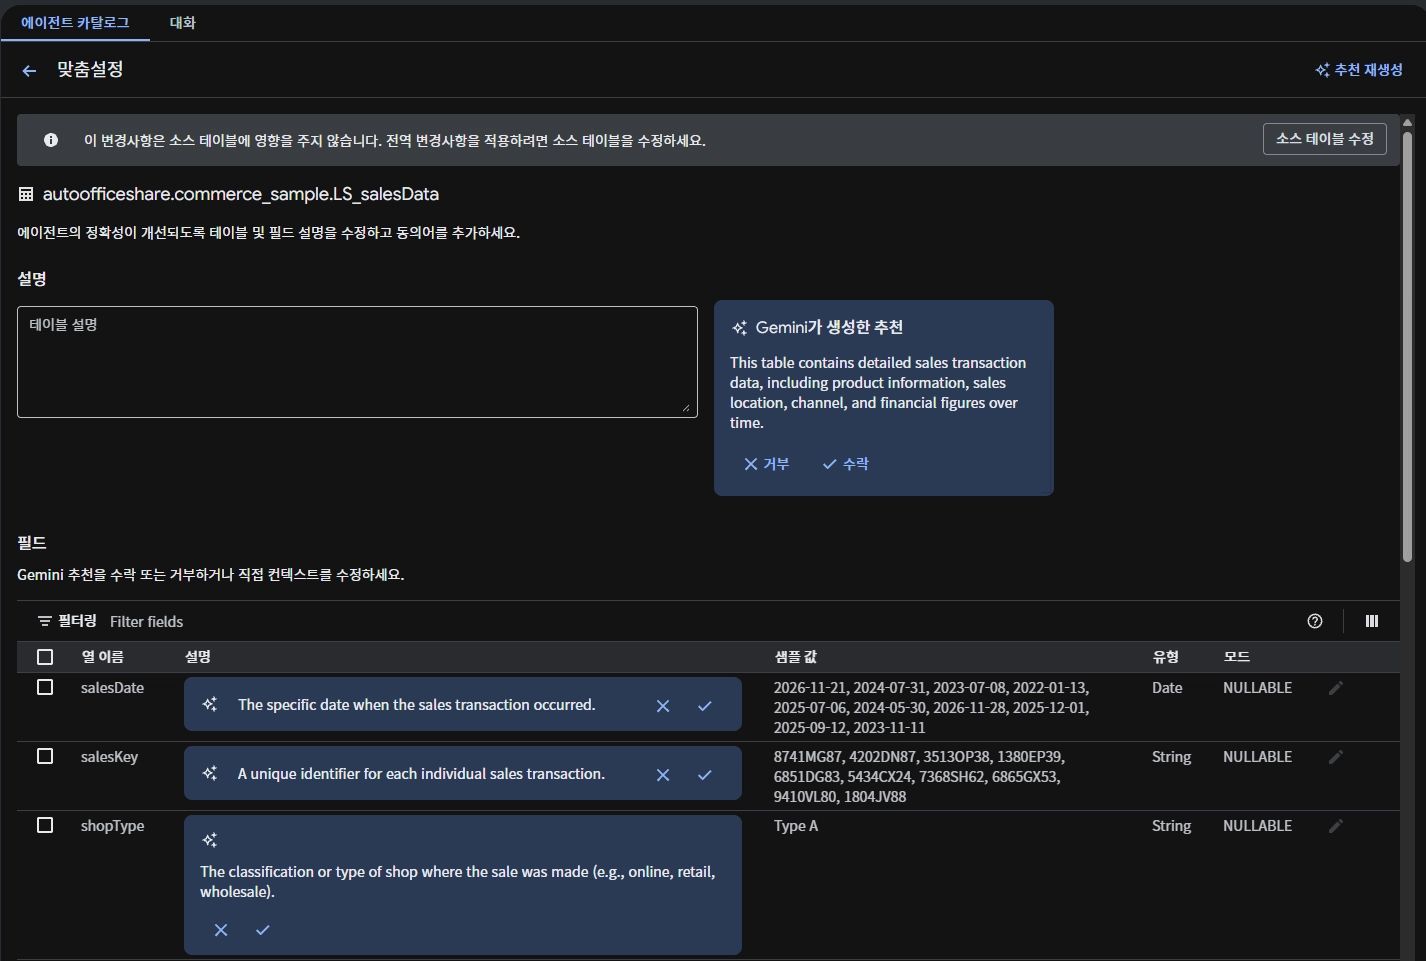Go back using the arrow beside 맞춤설정

coord(29,70)
